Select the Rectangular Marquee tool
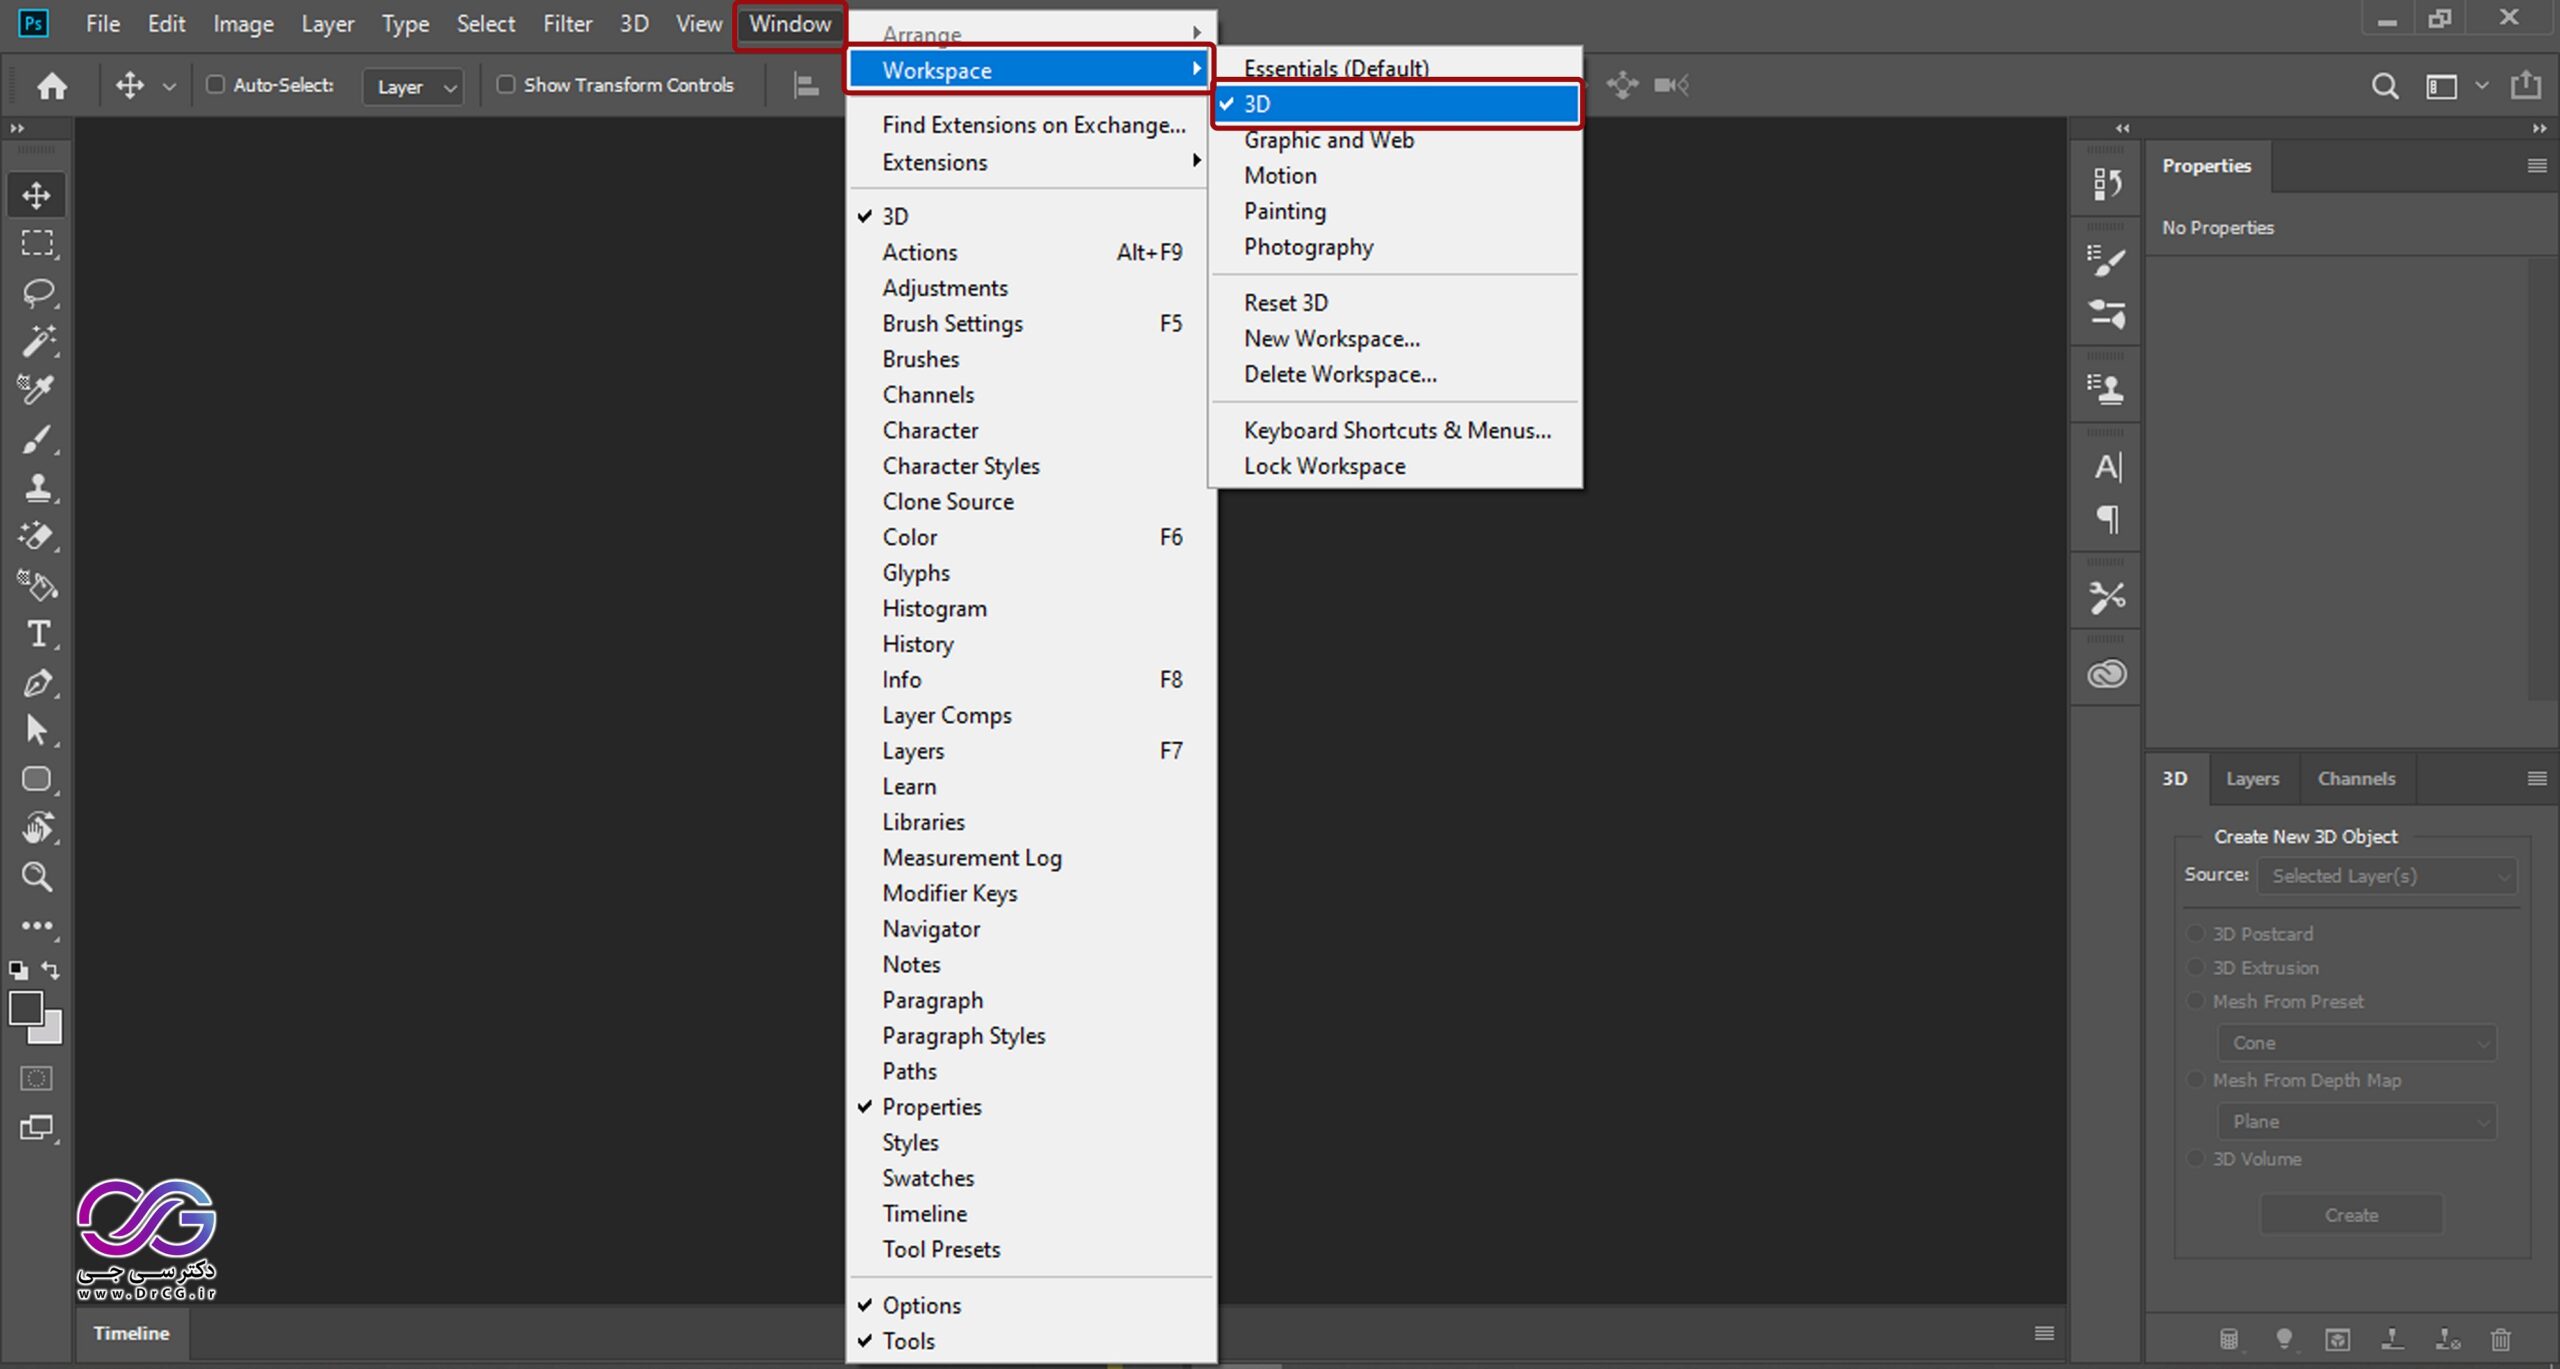Viewport: 2560px width, 1369px height. tap(37, 243)
